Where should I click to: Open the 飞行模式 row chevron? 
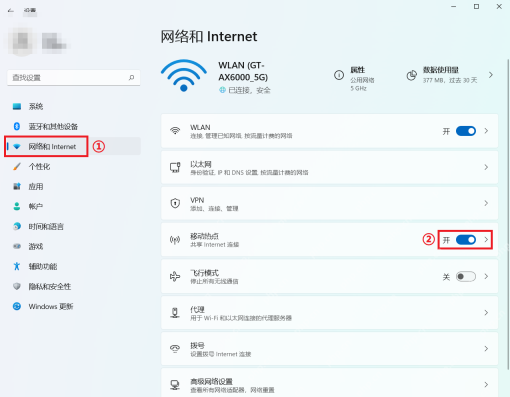[x=486, y=276]
